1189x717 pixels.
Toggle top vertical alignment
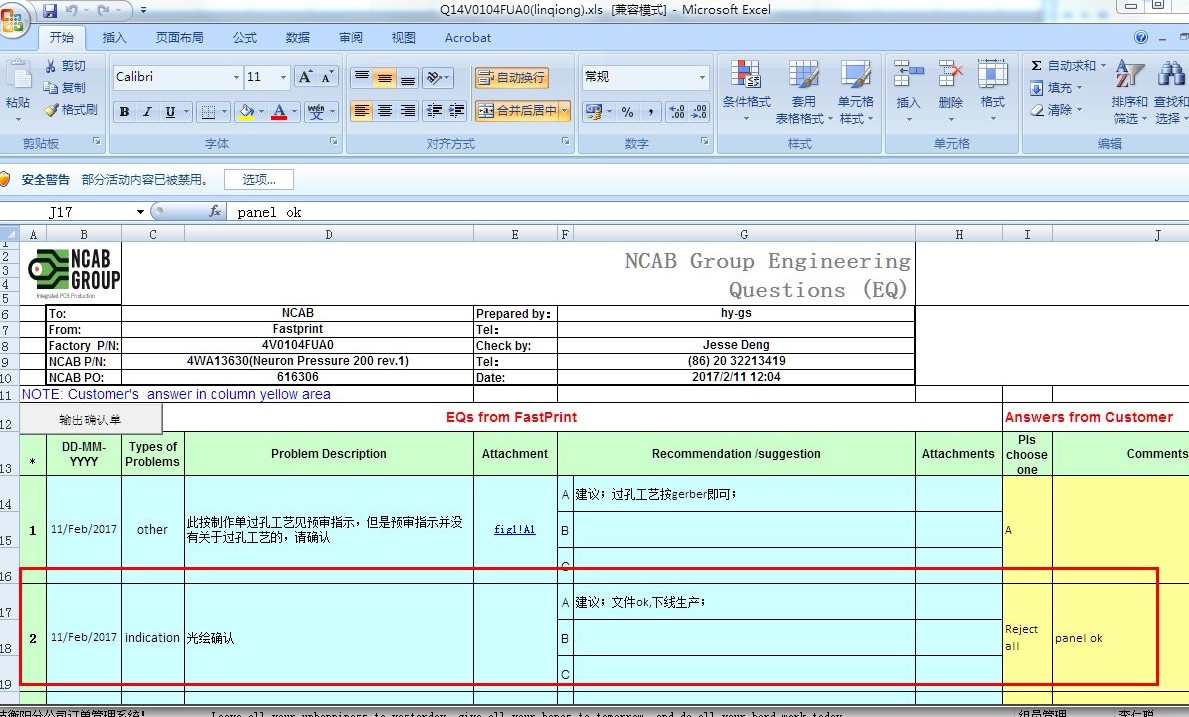(362, 77)
